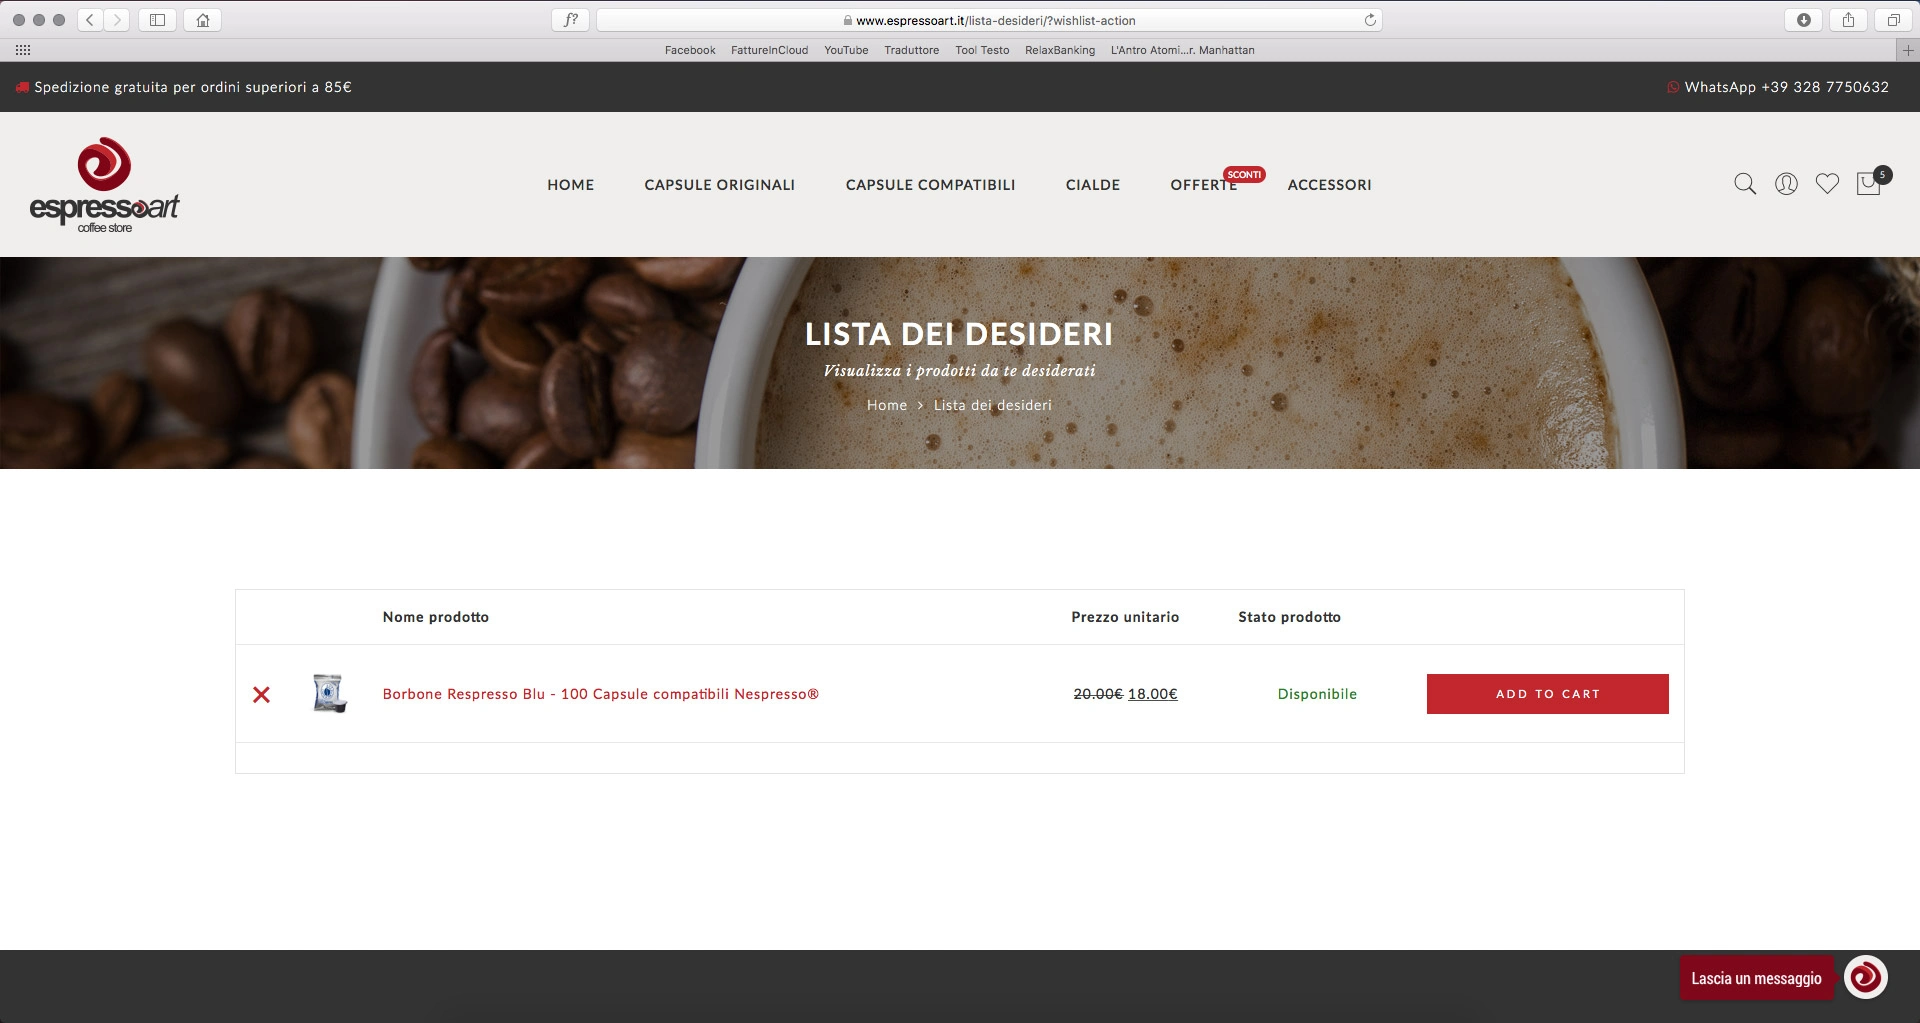Image resolution: width=1920 pixels, height=1023 pixels.
Task: Open the chat bubble icon
Action: tap(1865, 977)
